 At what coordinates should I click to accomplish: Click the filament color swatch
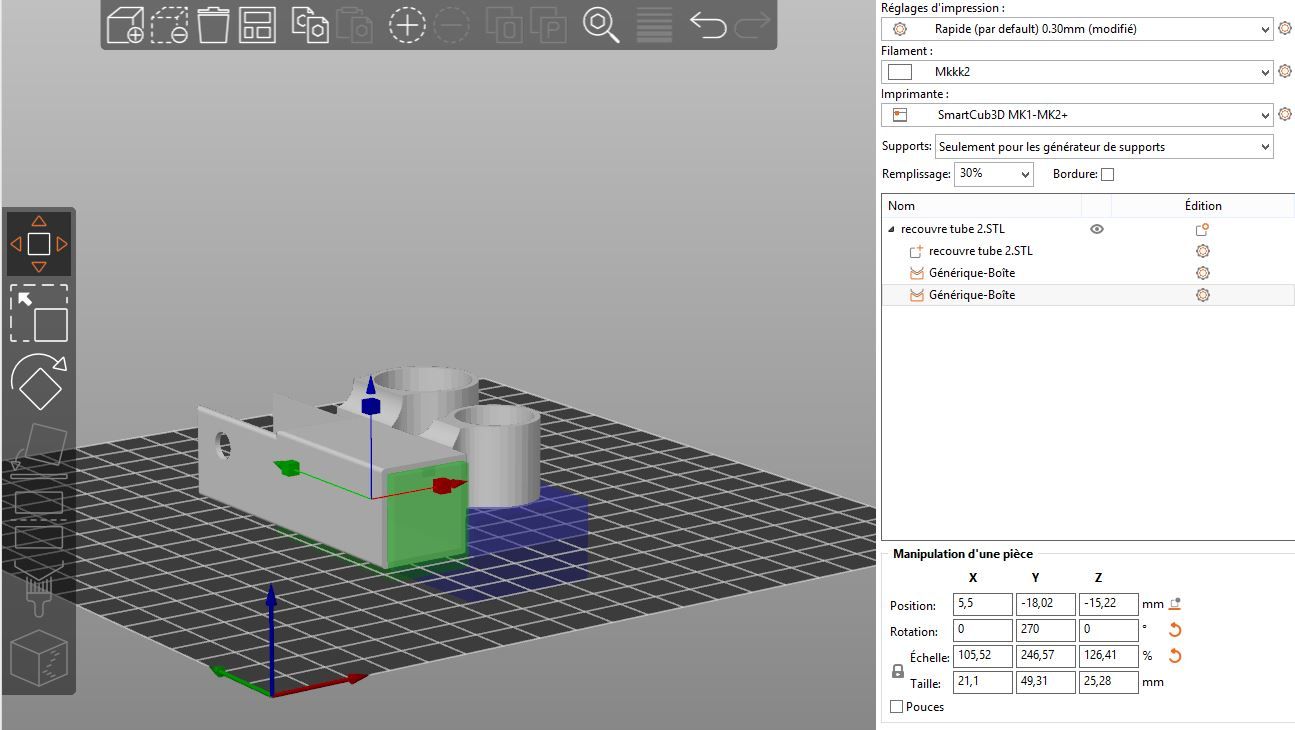pos(900,72)
